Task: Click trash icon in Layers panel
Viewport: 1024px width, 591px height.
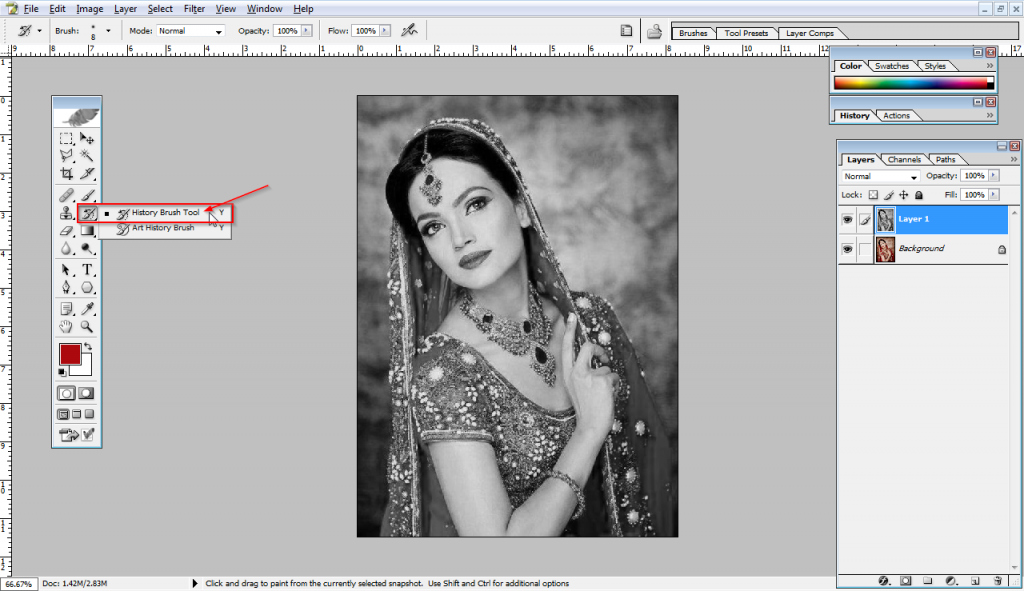Action: pos(997,581)
